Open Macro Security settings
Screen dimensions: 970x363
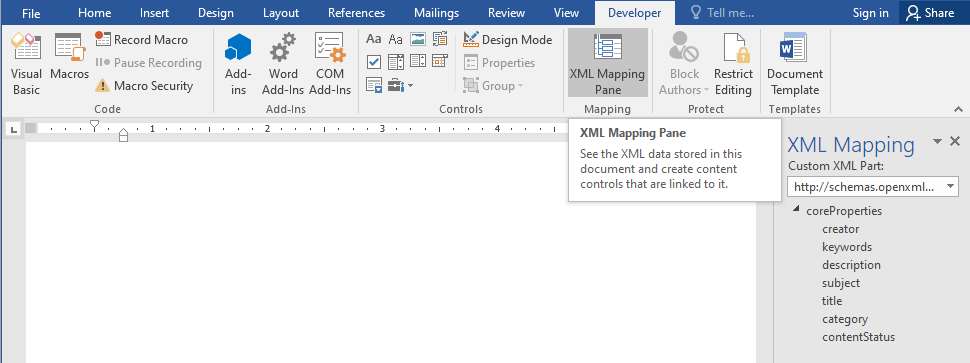point(144,86)
